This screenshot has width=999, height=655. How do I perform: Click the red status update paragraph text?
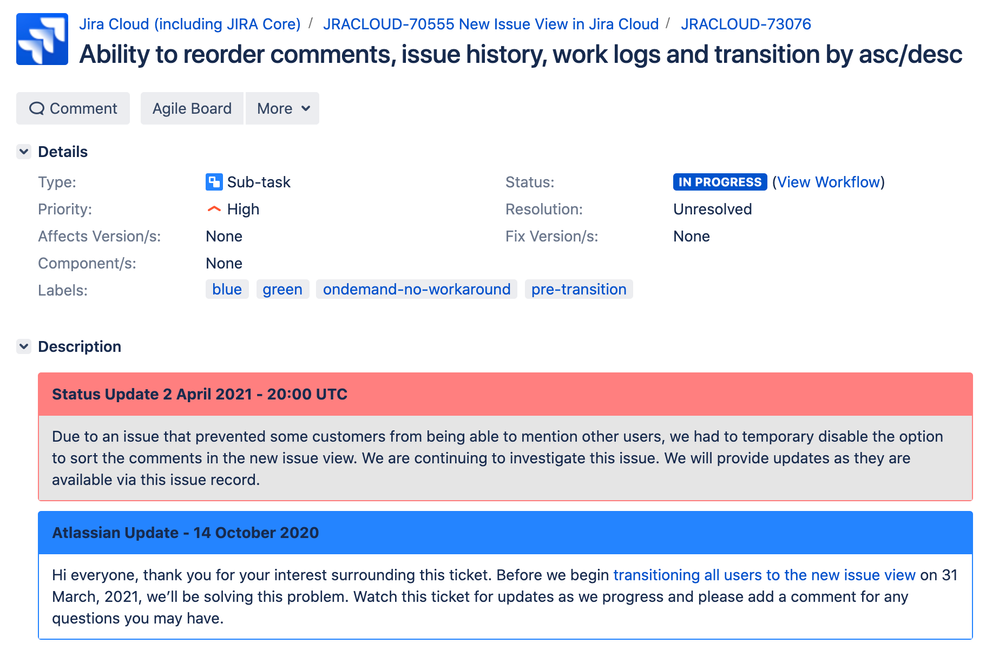click(x=497, y=458)
